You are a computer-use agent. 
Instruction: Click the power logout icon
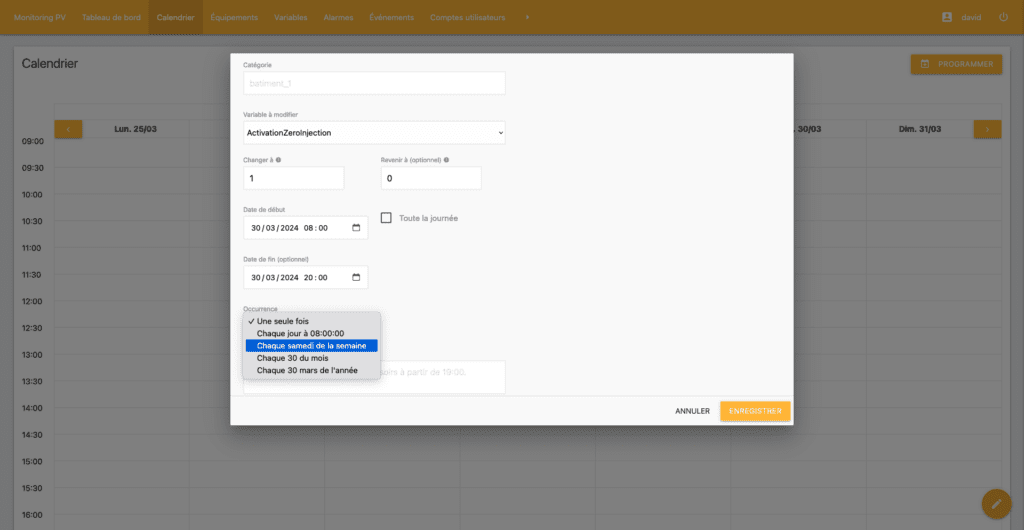1003,18
